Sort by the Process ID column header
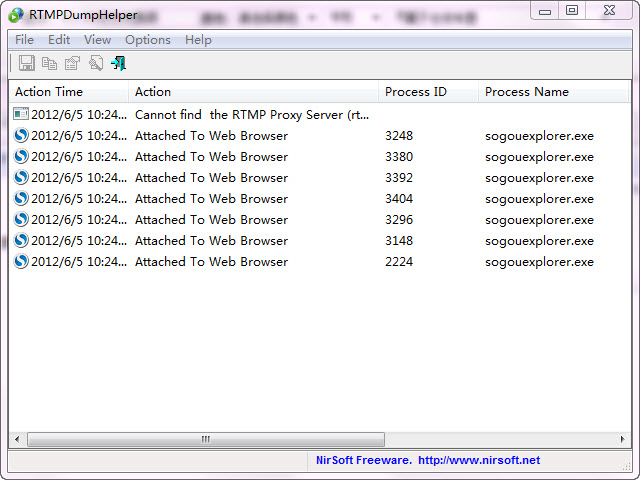640x480 pixels. [428, 92]
